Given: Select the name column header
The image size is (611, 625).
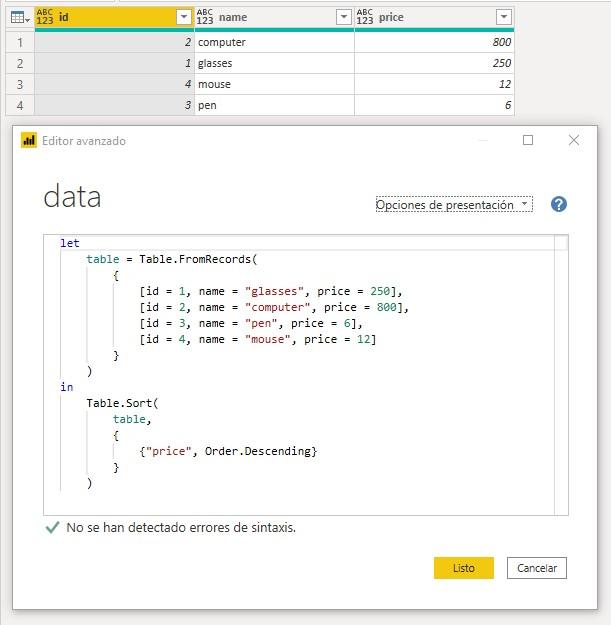Looking at the screenshot, I should click(x=274, y=18).
